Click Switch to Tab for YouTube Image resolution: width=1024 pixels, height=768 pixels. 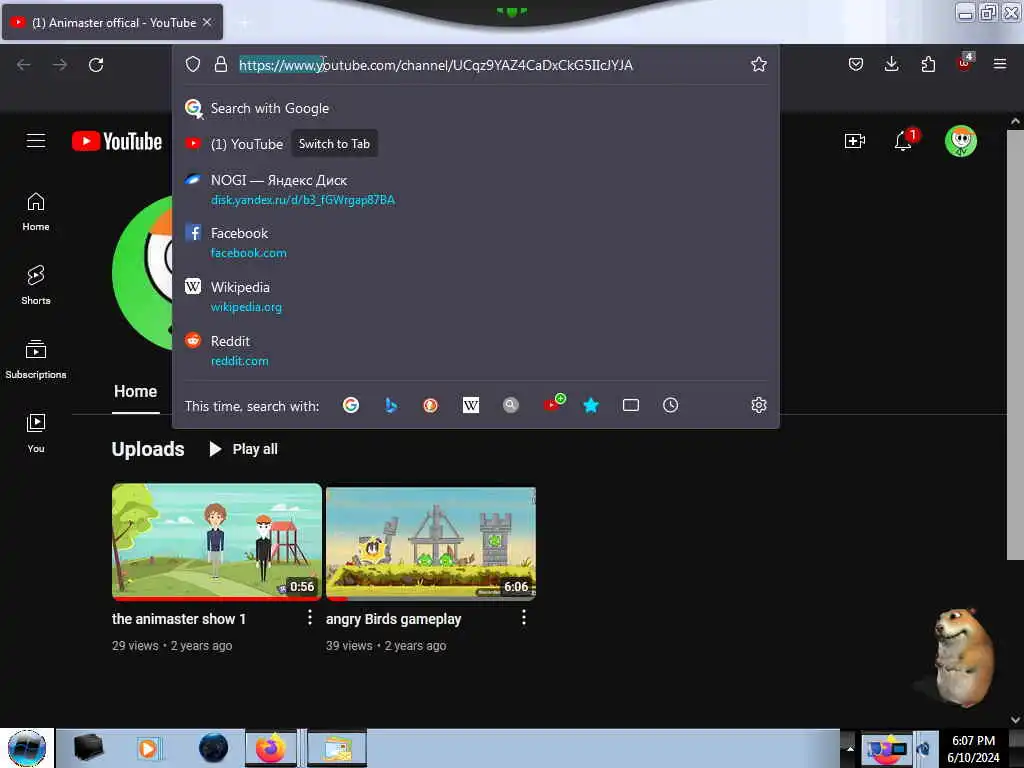pyautogui.click(x=334, y=144)
